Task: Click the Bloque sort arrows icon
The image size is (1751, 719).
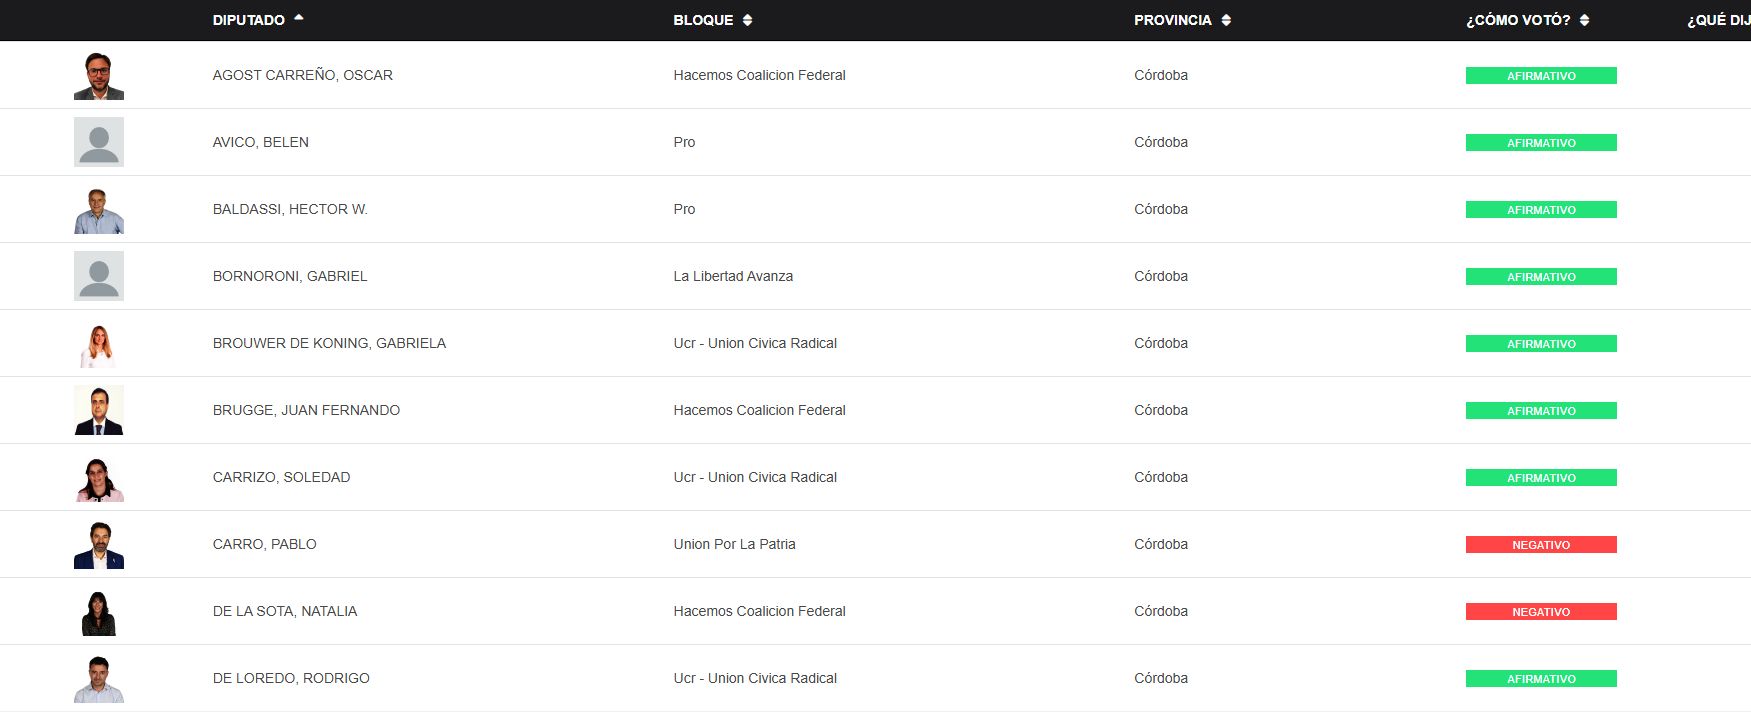Action: 747,20
